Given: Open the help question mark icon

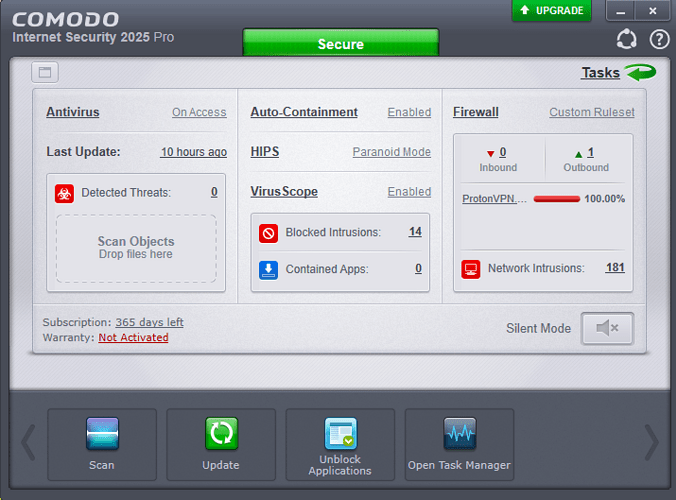Looking at the screenshot, I should (659, 39).
